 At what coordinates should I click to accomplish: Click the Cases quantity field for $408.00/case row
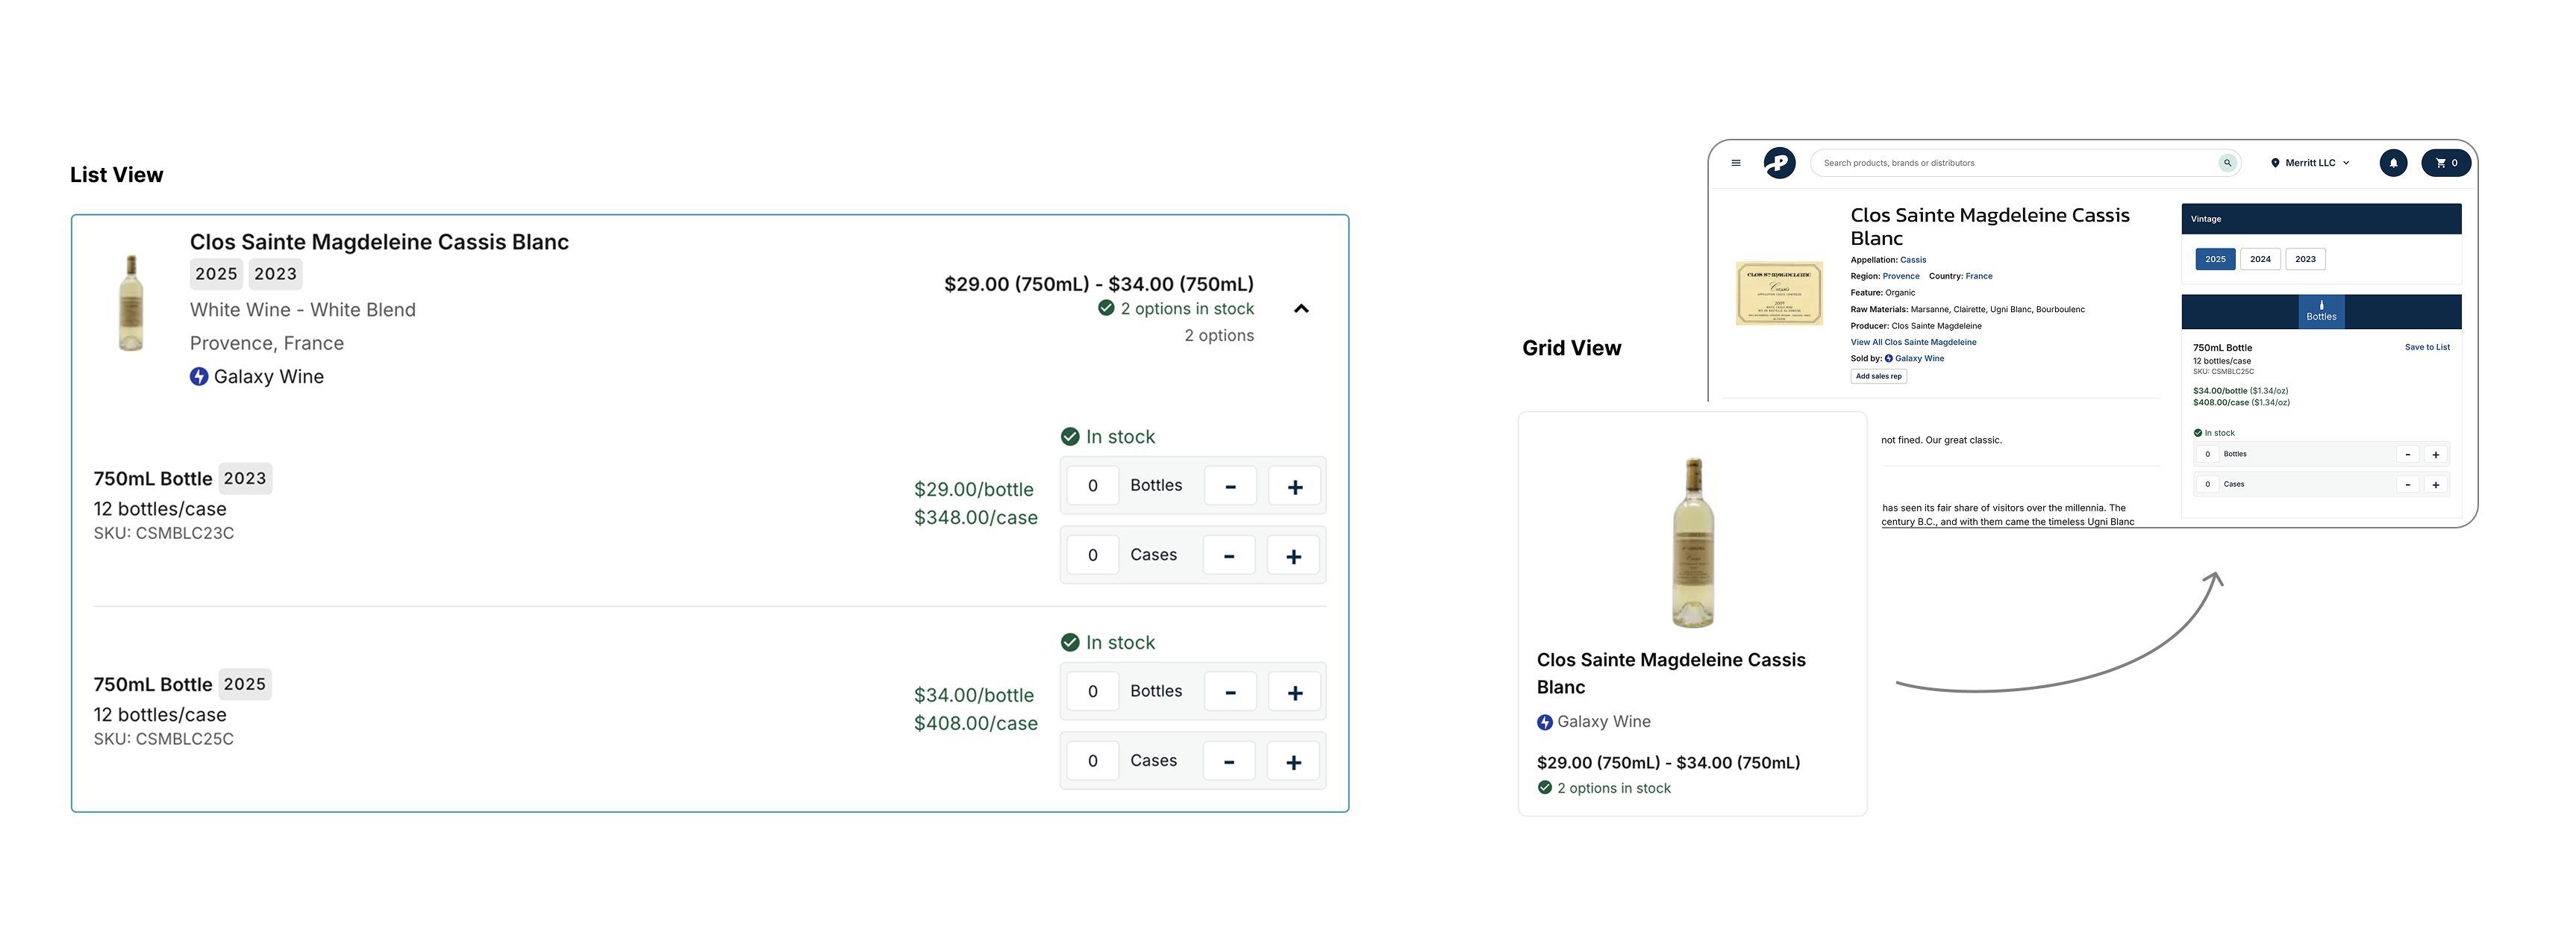[1092, 761]
